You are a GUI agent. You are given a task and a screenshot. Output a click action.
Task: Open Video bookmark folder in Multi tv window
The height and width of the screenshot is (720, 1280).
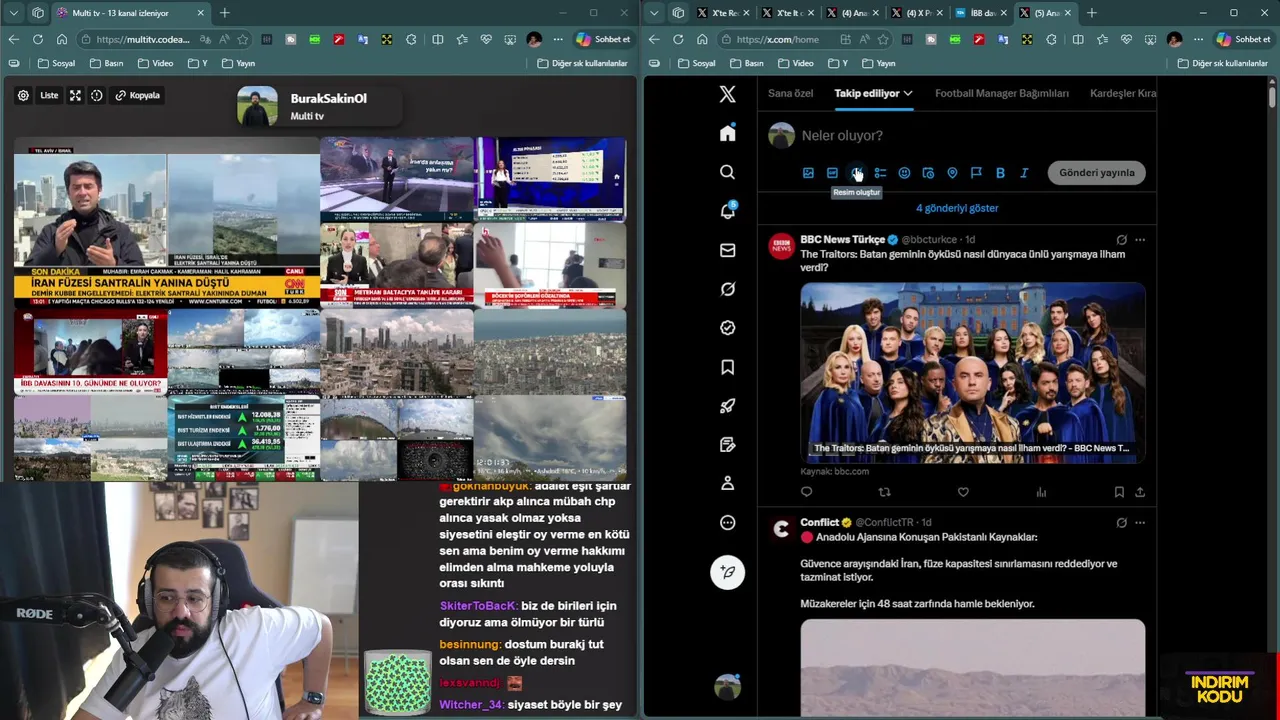tap(156, 63)
